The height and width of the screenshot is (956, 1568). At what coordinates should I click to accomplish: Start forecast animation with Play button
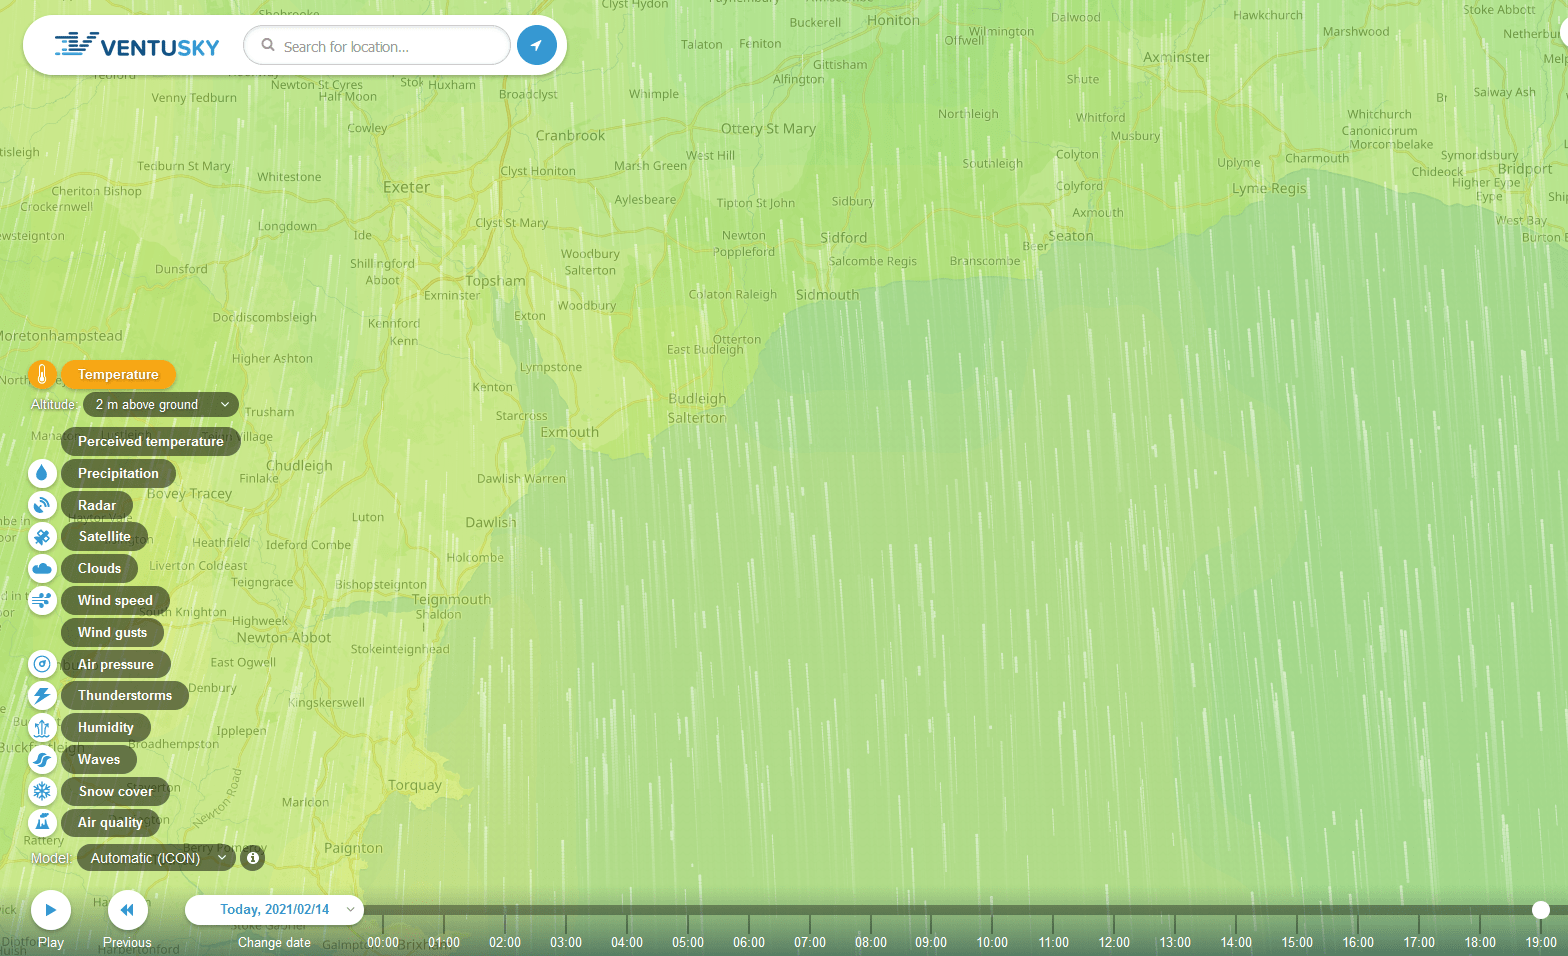50,910
